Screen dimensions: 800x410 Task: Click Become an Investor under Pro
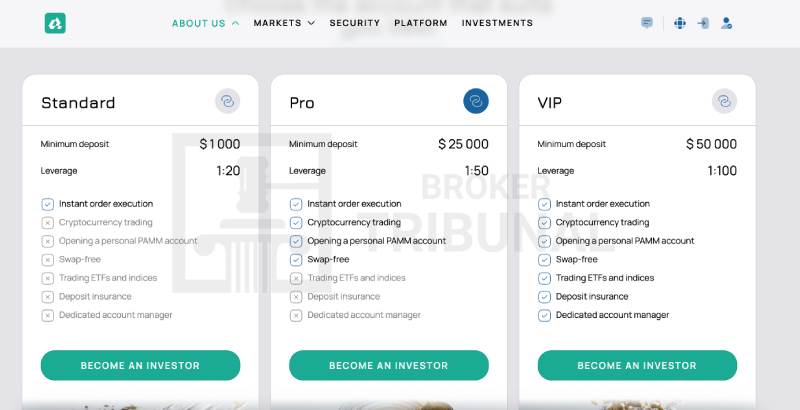389,365
